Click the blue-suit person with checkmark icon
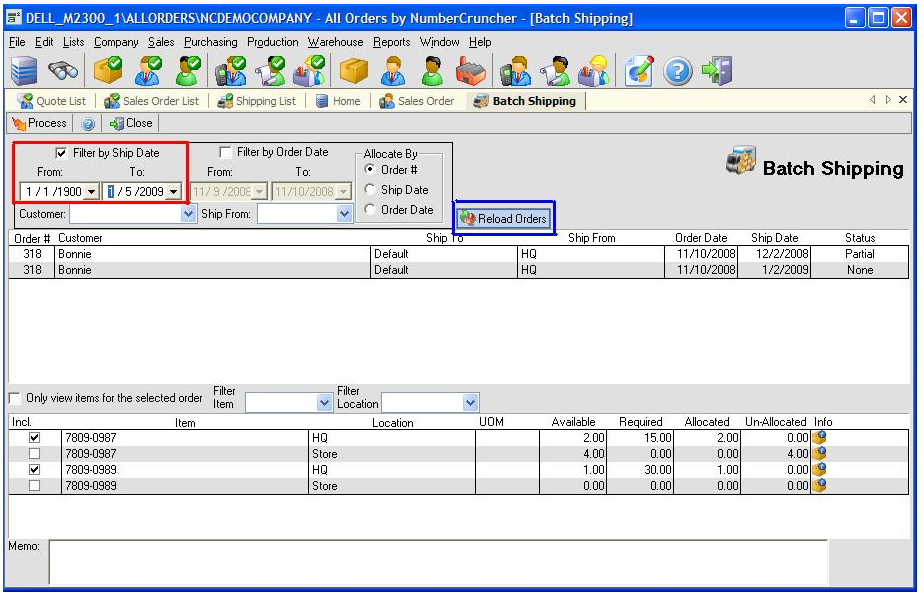This screenshot has height=595, width=924. coord(147,71)
